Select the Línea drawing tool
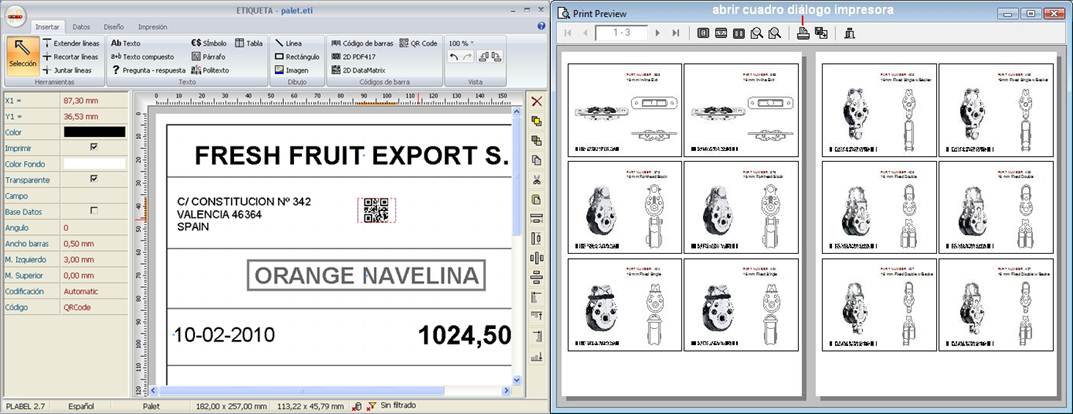Image resolution: width=1073 pixels, height=414 pixels. [288, 43]
